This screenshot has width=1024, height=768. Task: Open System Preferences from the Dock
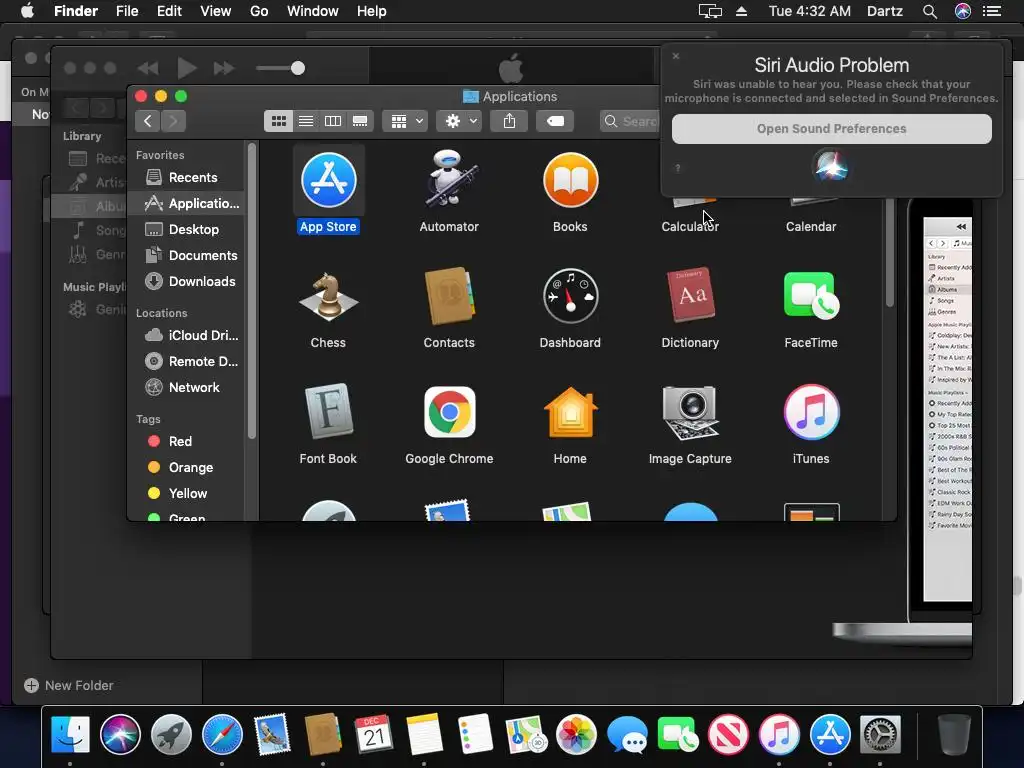(880, 735)
